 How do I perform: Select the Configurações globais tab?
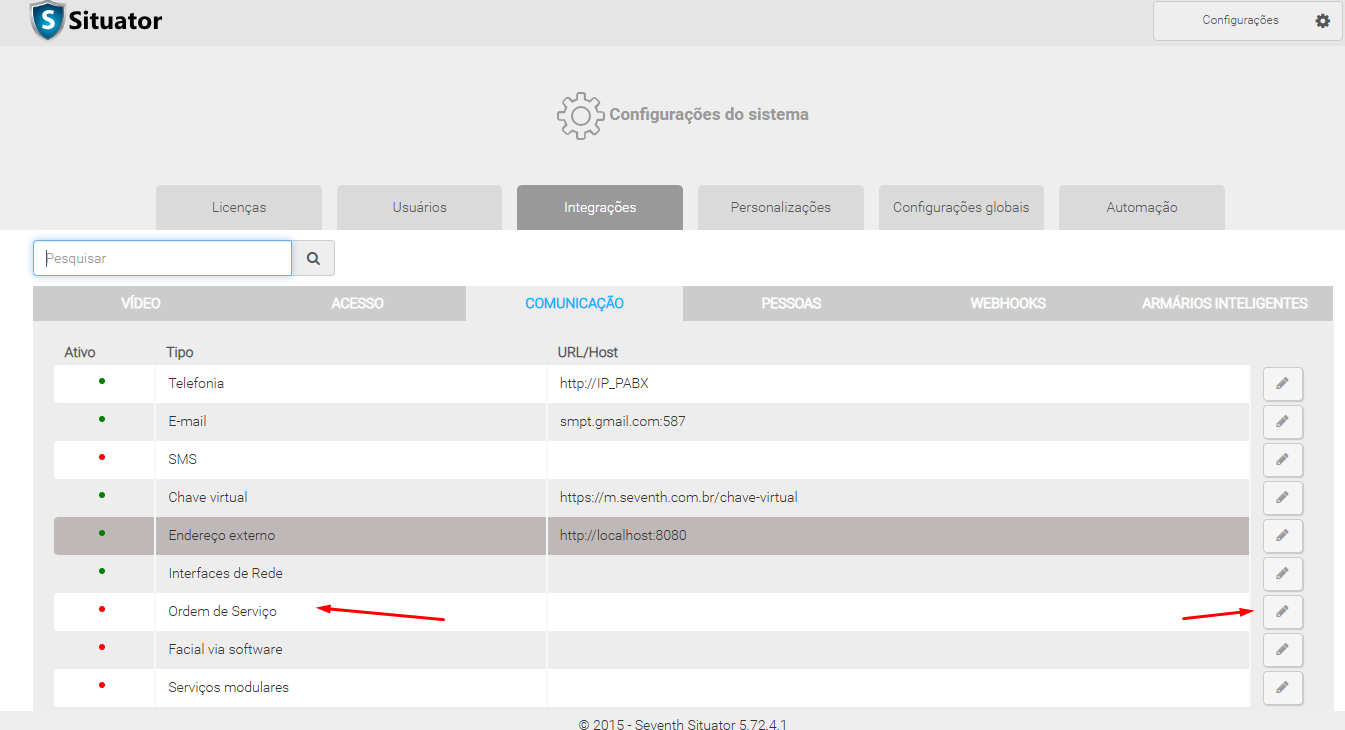961,208
